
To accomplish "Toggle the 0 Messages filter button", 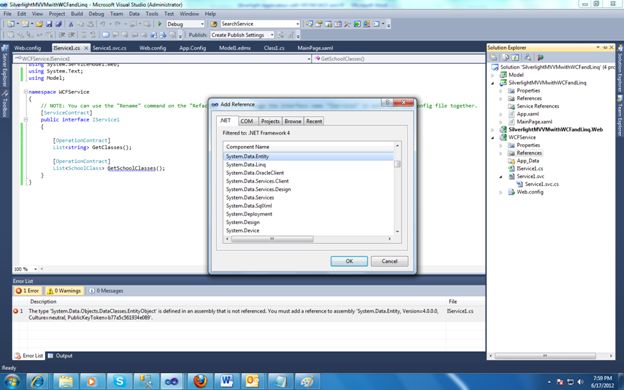I will point(106,291).
